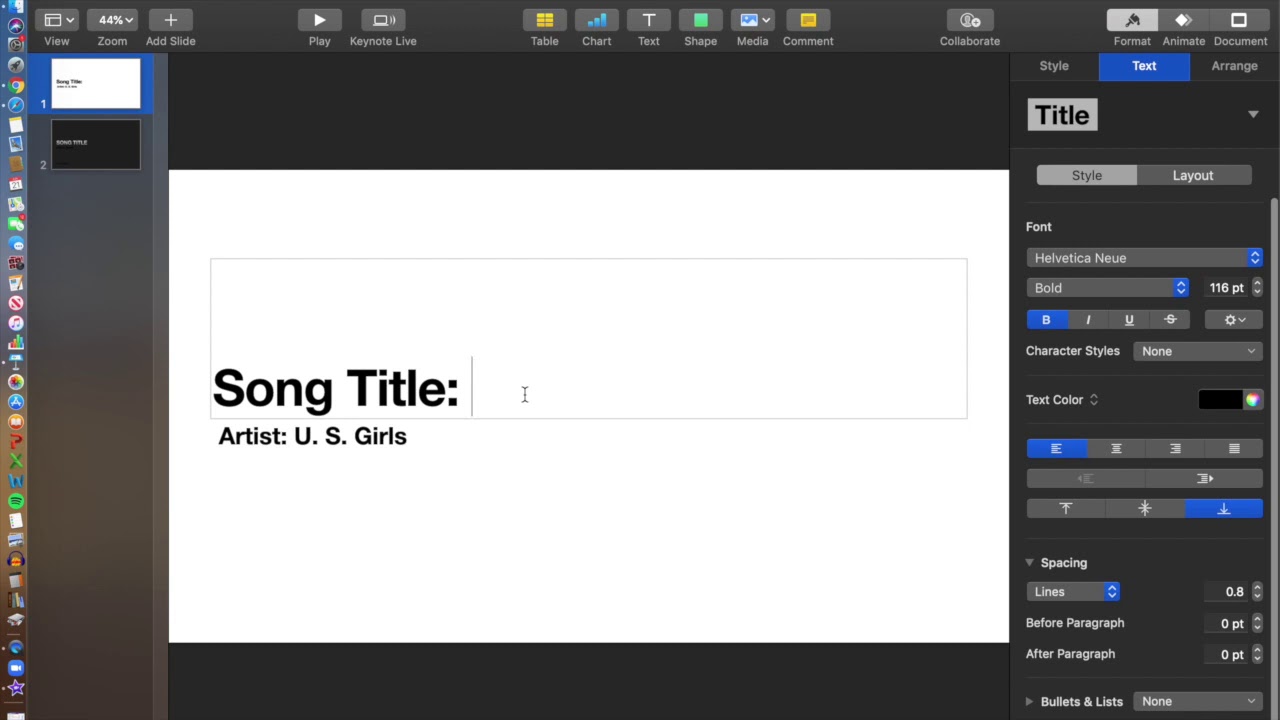Insert a Text box from the toolbar
Image resolution: width=1280 pixels, height=720 pixels.
click(x=648, y=20)
